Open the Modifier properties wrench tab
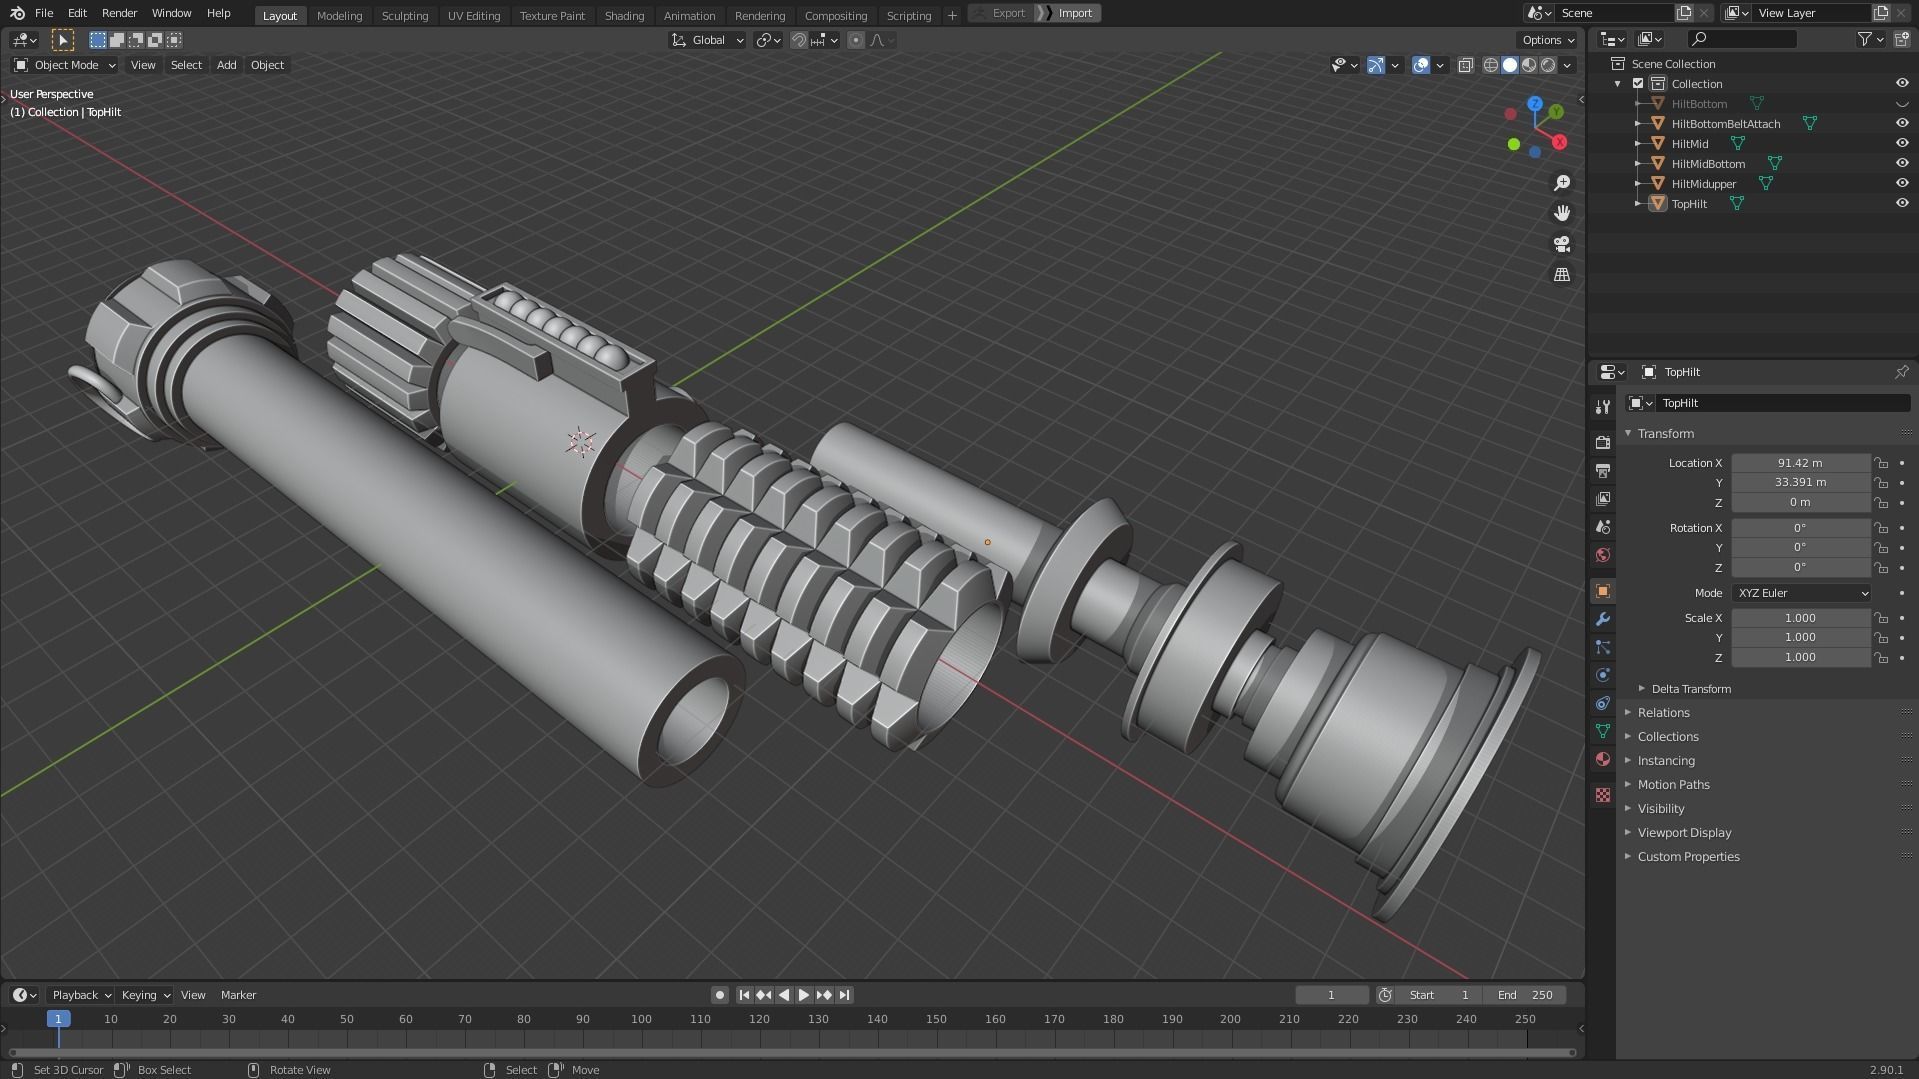This screenshot has height=1079, width=1919. click(1603, 619)
